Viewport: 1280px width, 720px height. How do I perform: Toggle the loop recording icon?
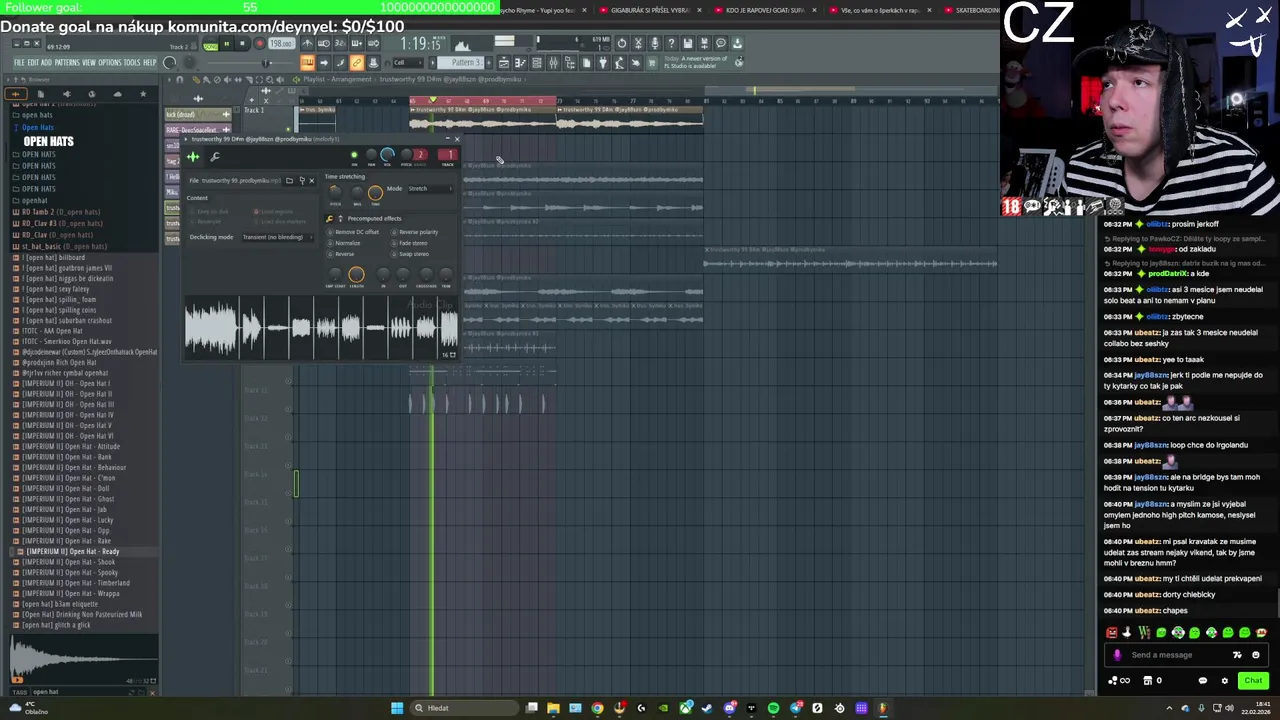point(372,43)
